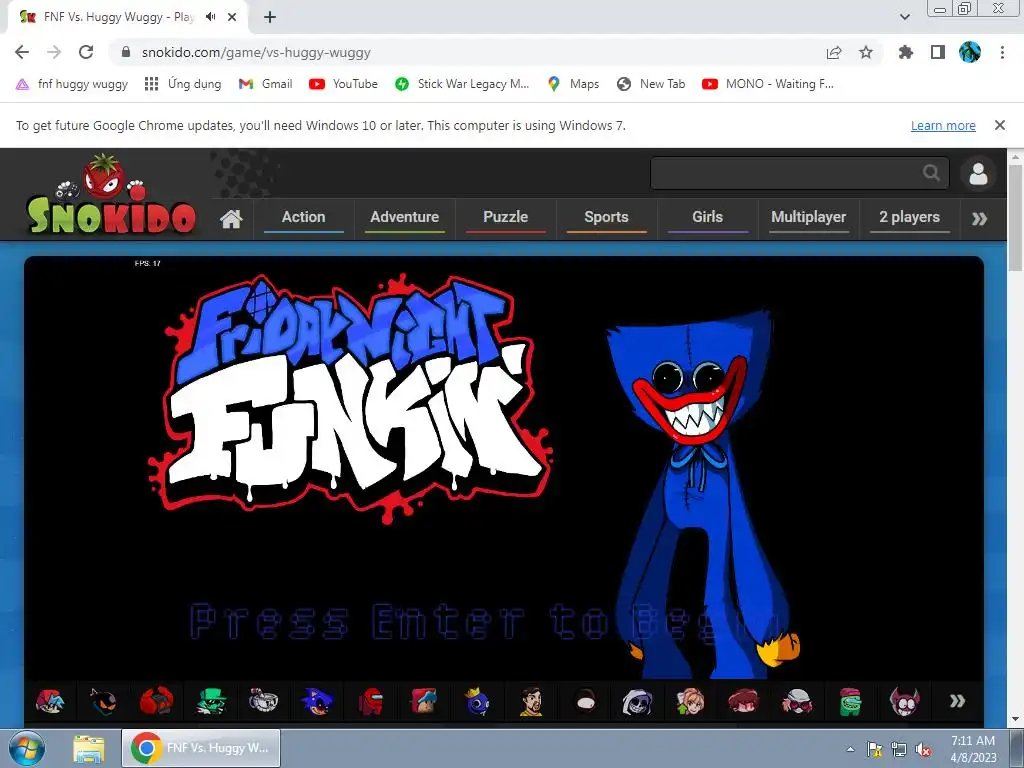Open the Sonic.exe character icon
This screenshot has height=768, width=1024.
point(317,701)
